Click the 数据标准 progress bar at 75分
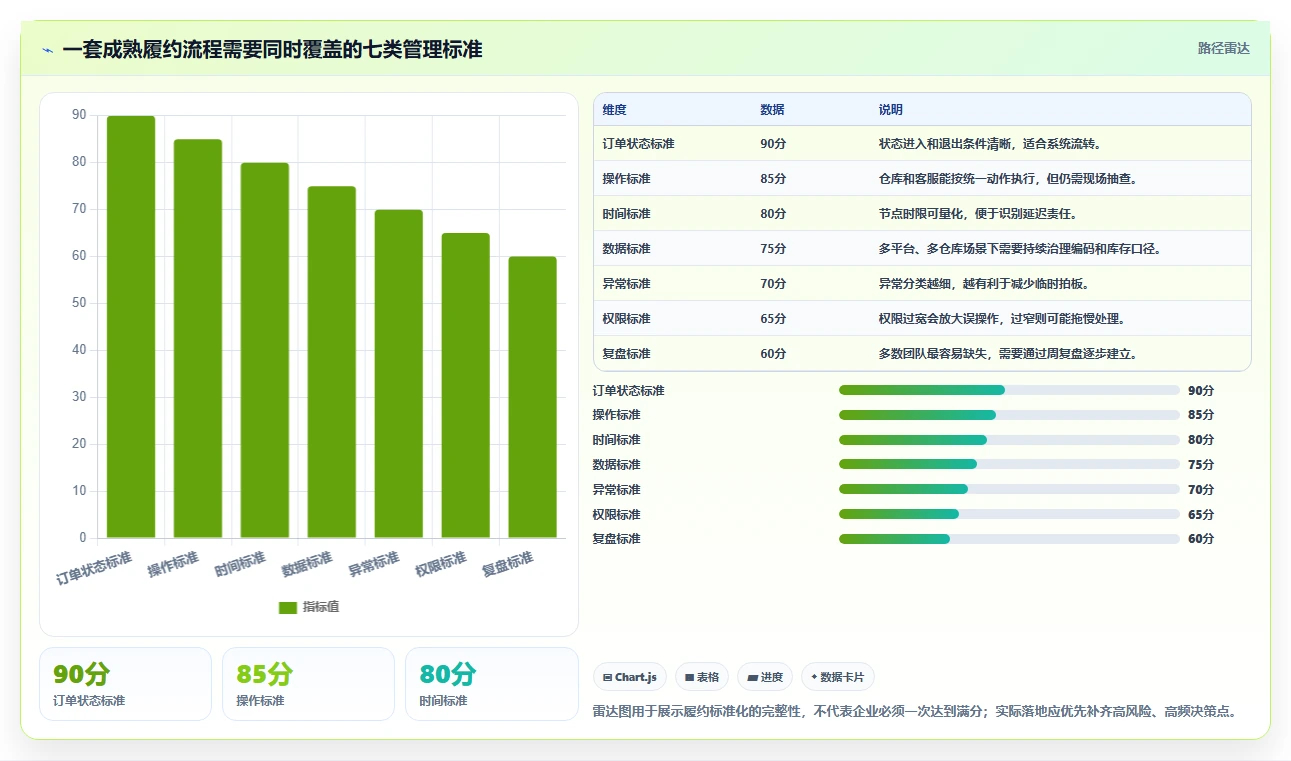This screenshot has height=761, width=1291. click(1010, 464)
